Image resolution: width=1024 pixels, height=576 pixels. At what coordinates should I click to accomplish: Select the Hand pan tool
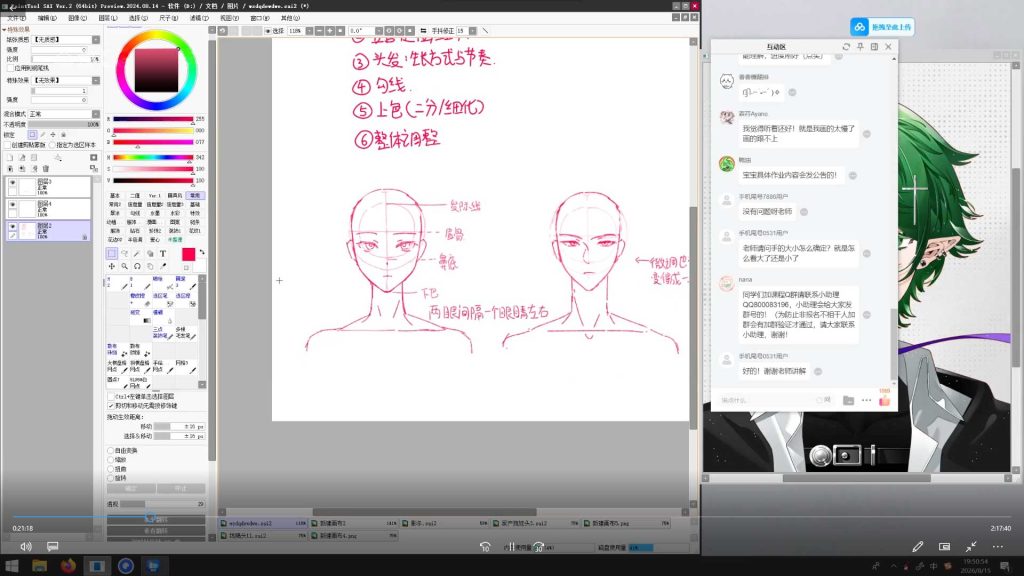point(150,266)
